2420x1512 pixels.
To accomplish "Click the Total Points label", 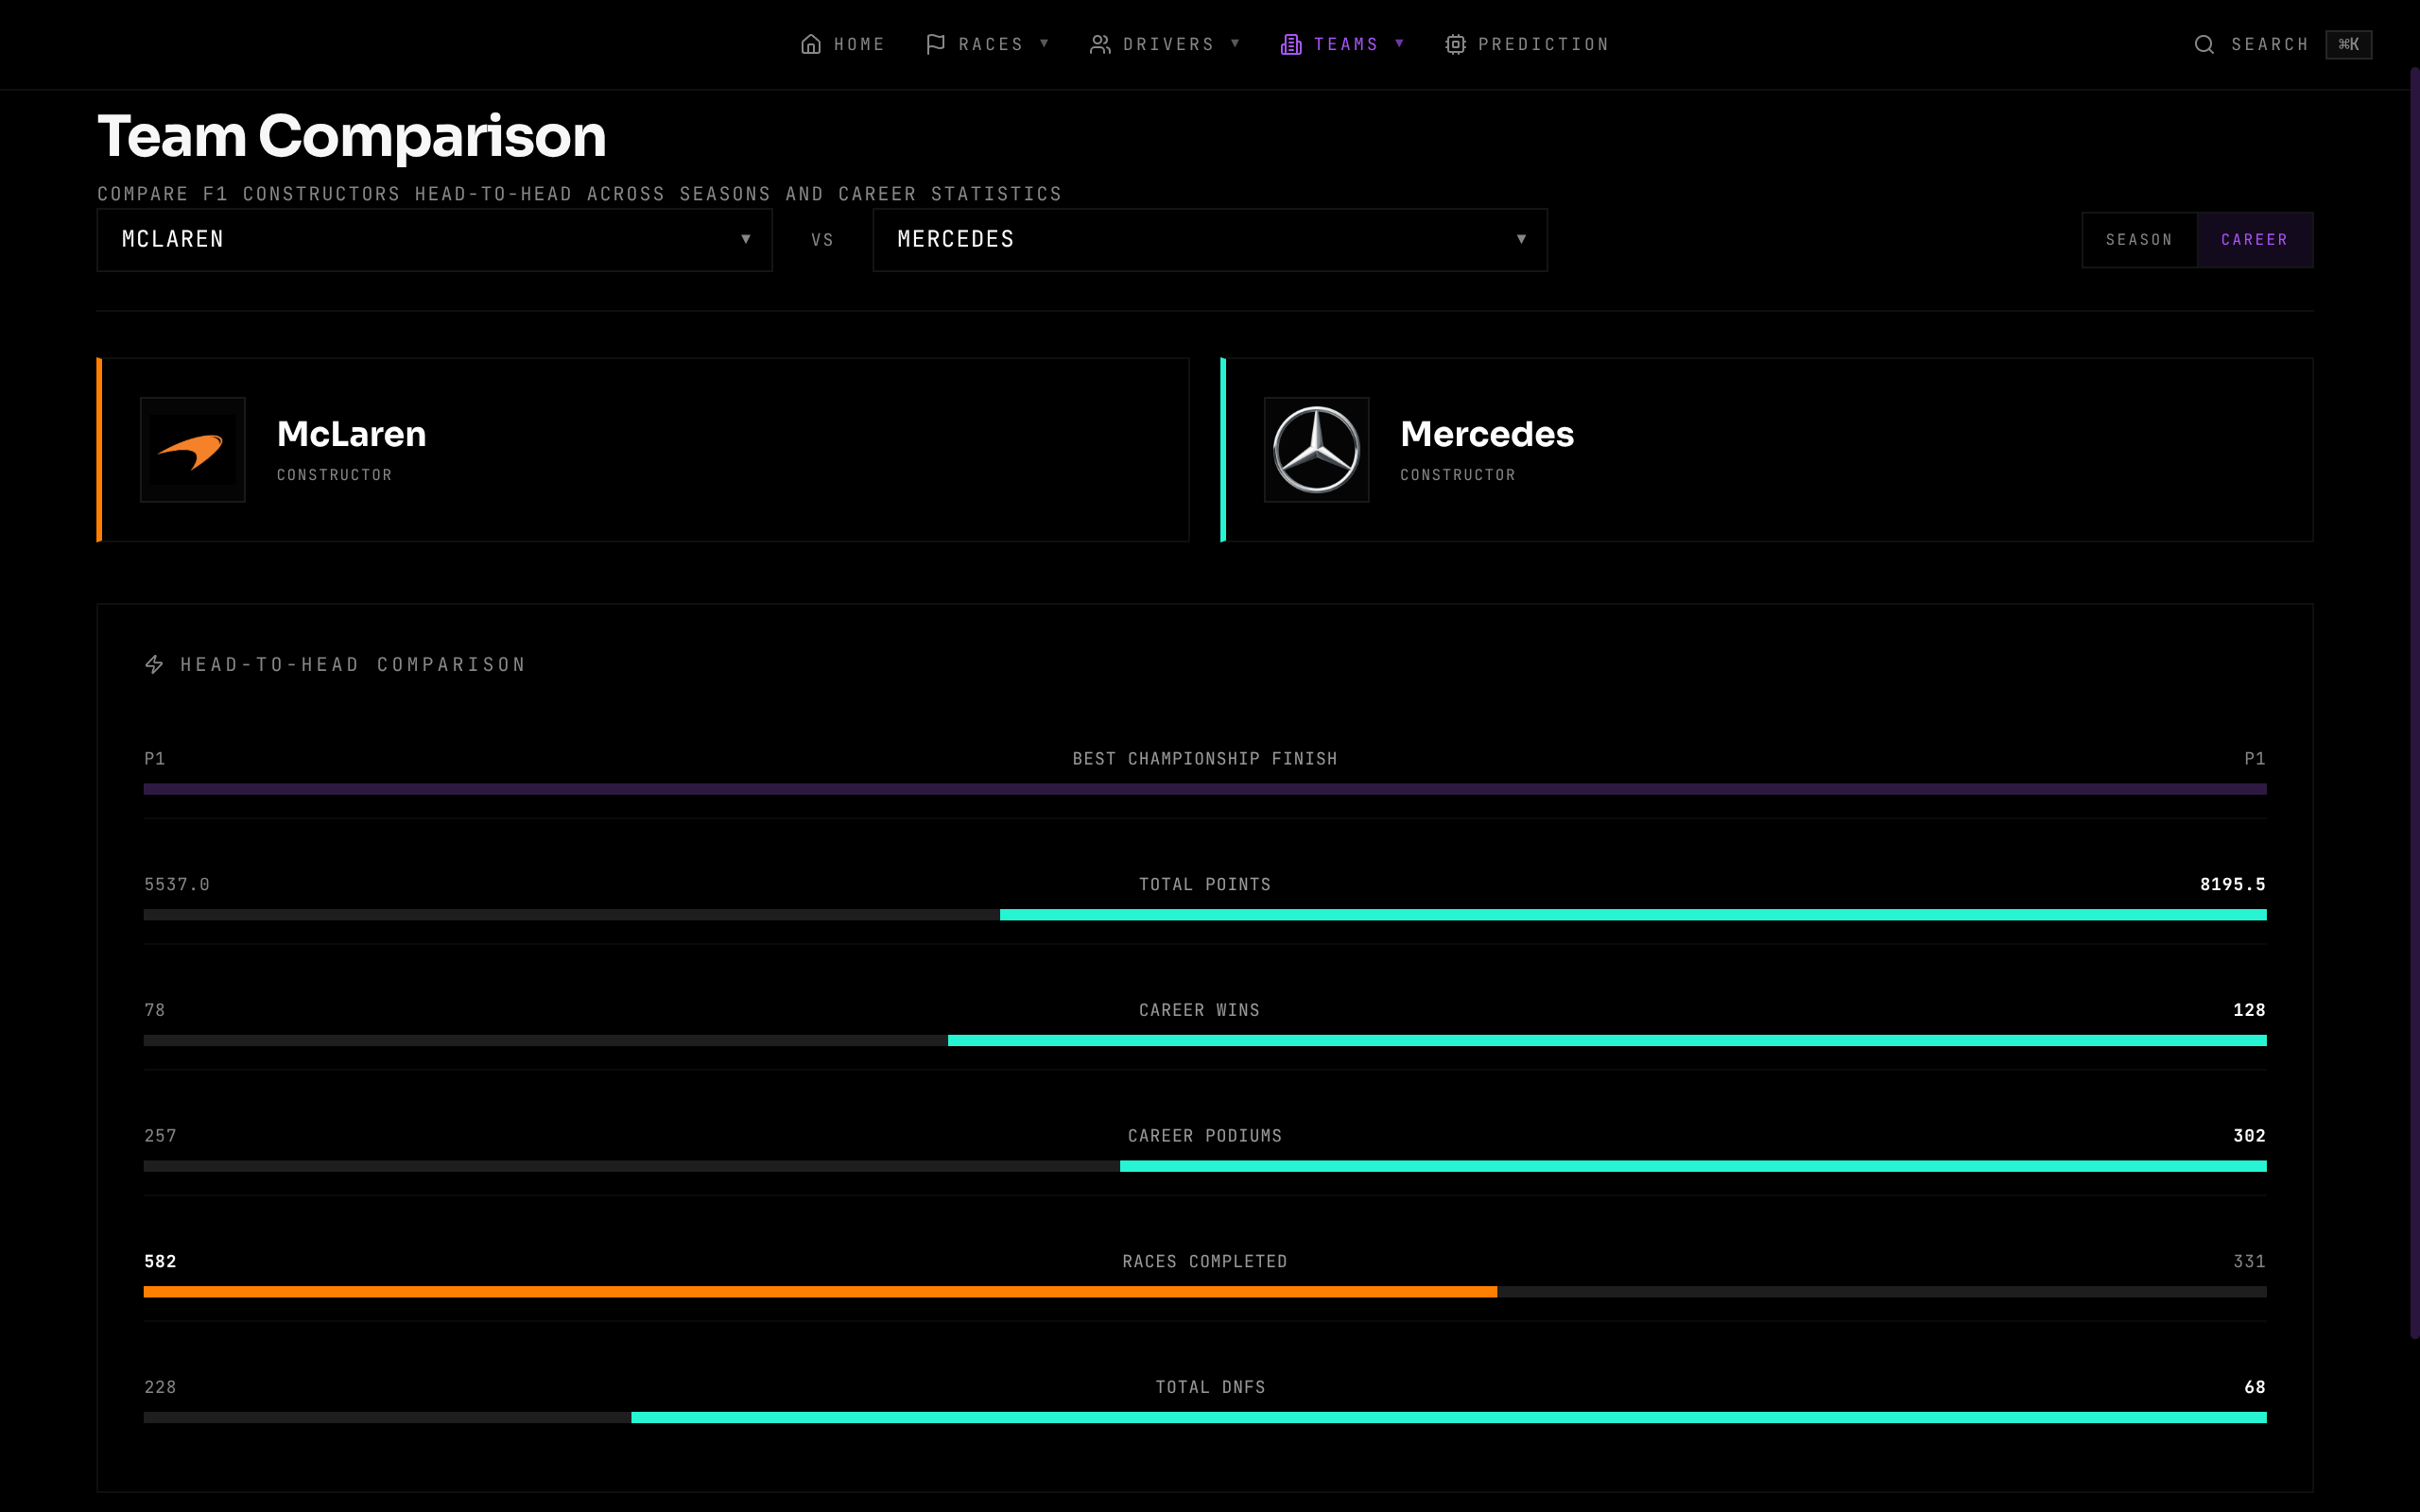I will 1205,884.
